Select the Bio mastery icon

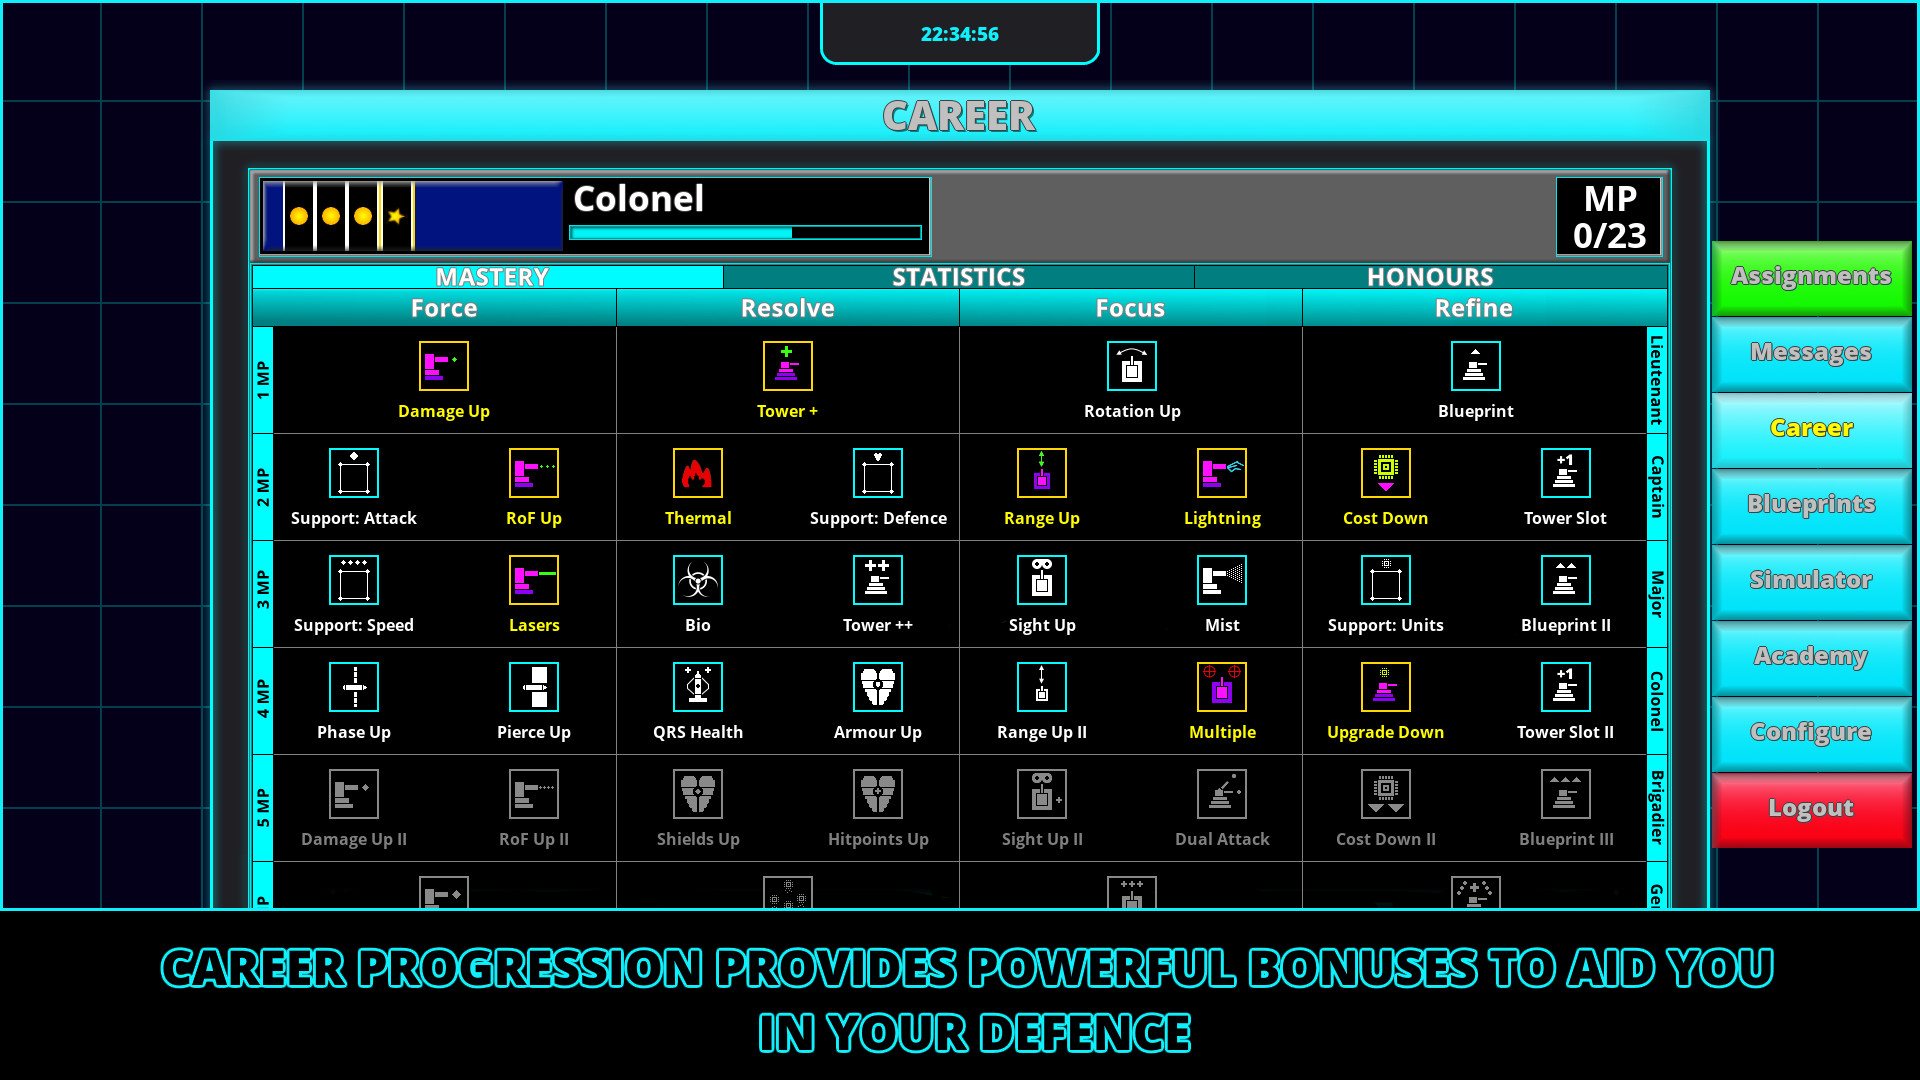pyautogui.click(x=698, y=580)
